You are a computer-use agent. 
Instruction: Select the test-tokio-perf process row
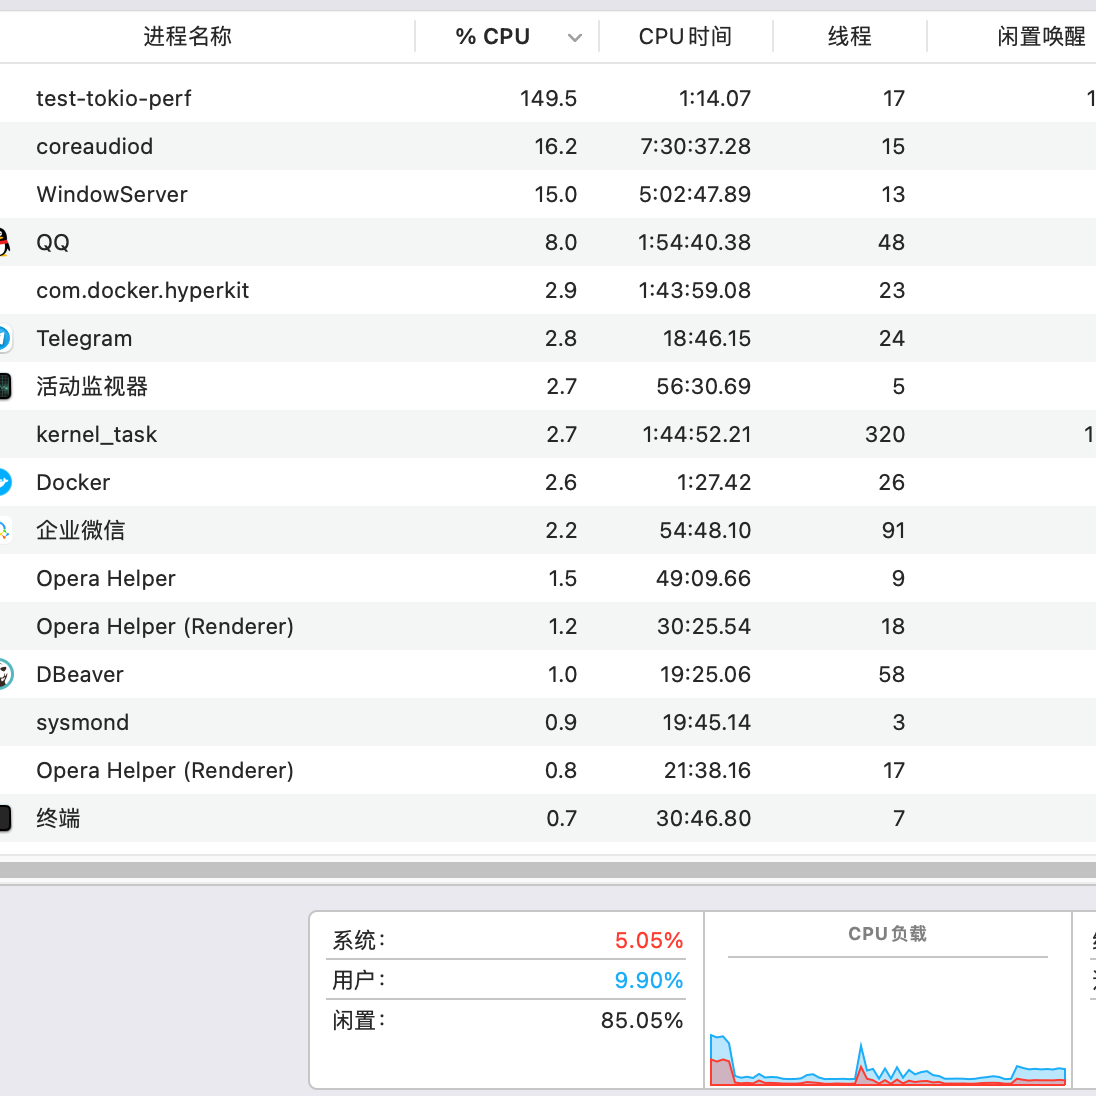point(548,99)
